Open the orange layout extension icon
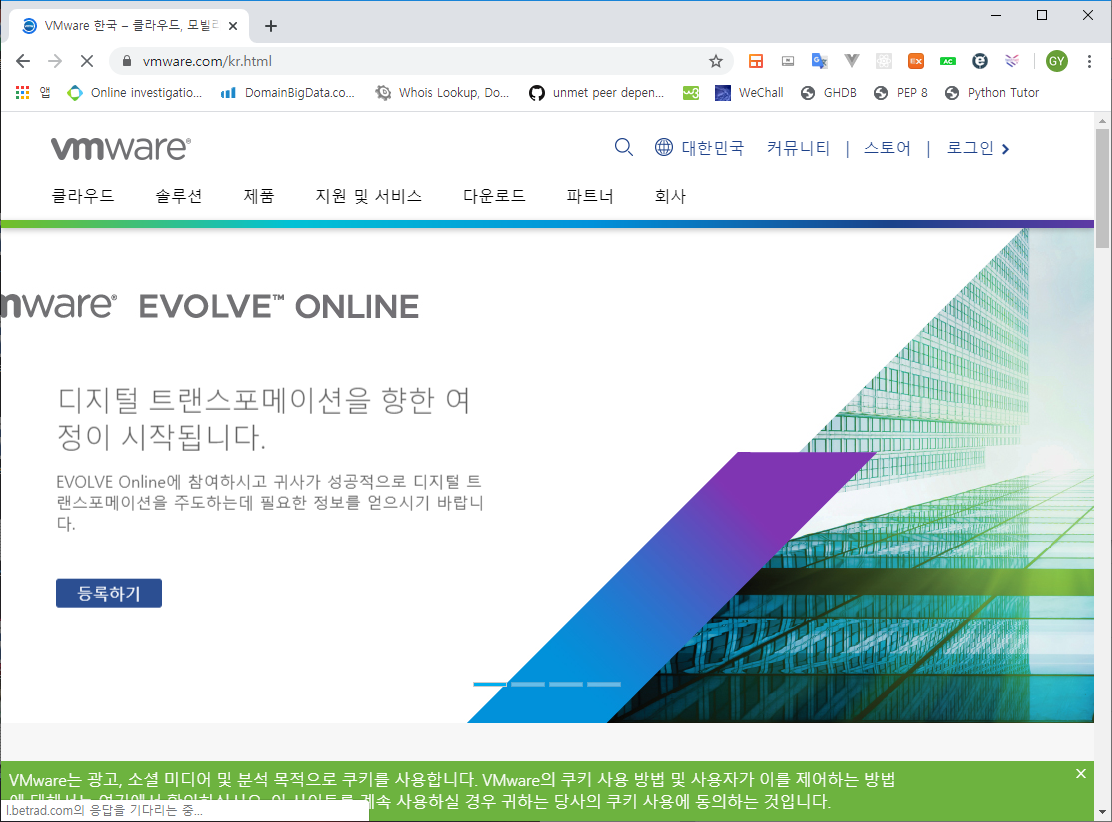This screenshot has height=822, width=1112. [x=756, y=61]
